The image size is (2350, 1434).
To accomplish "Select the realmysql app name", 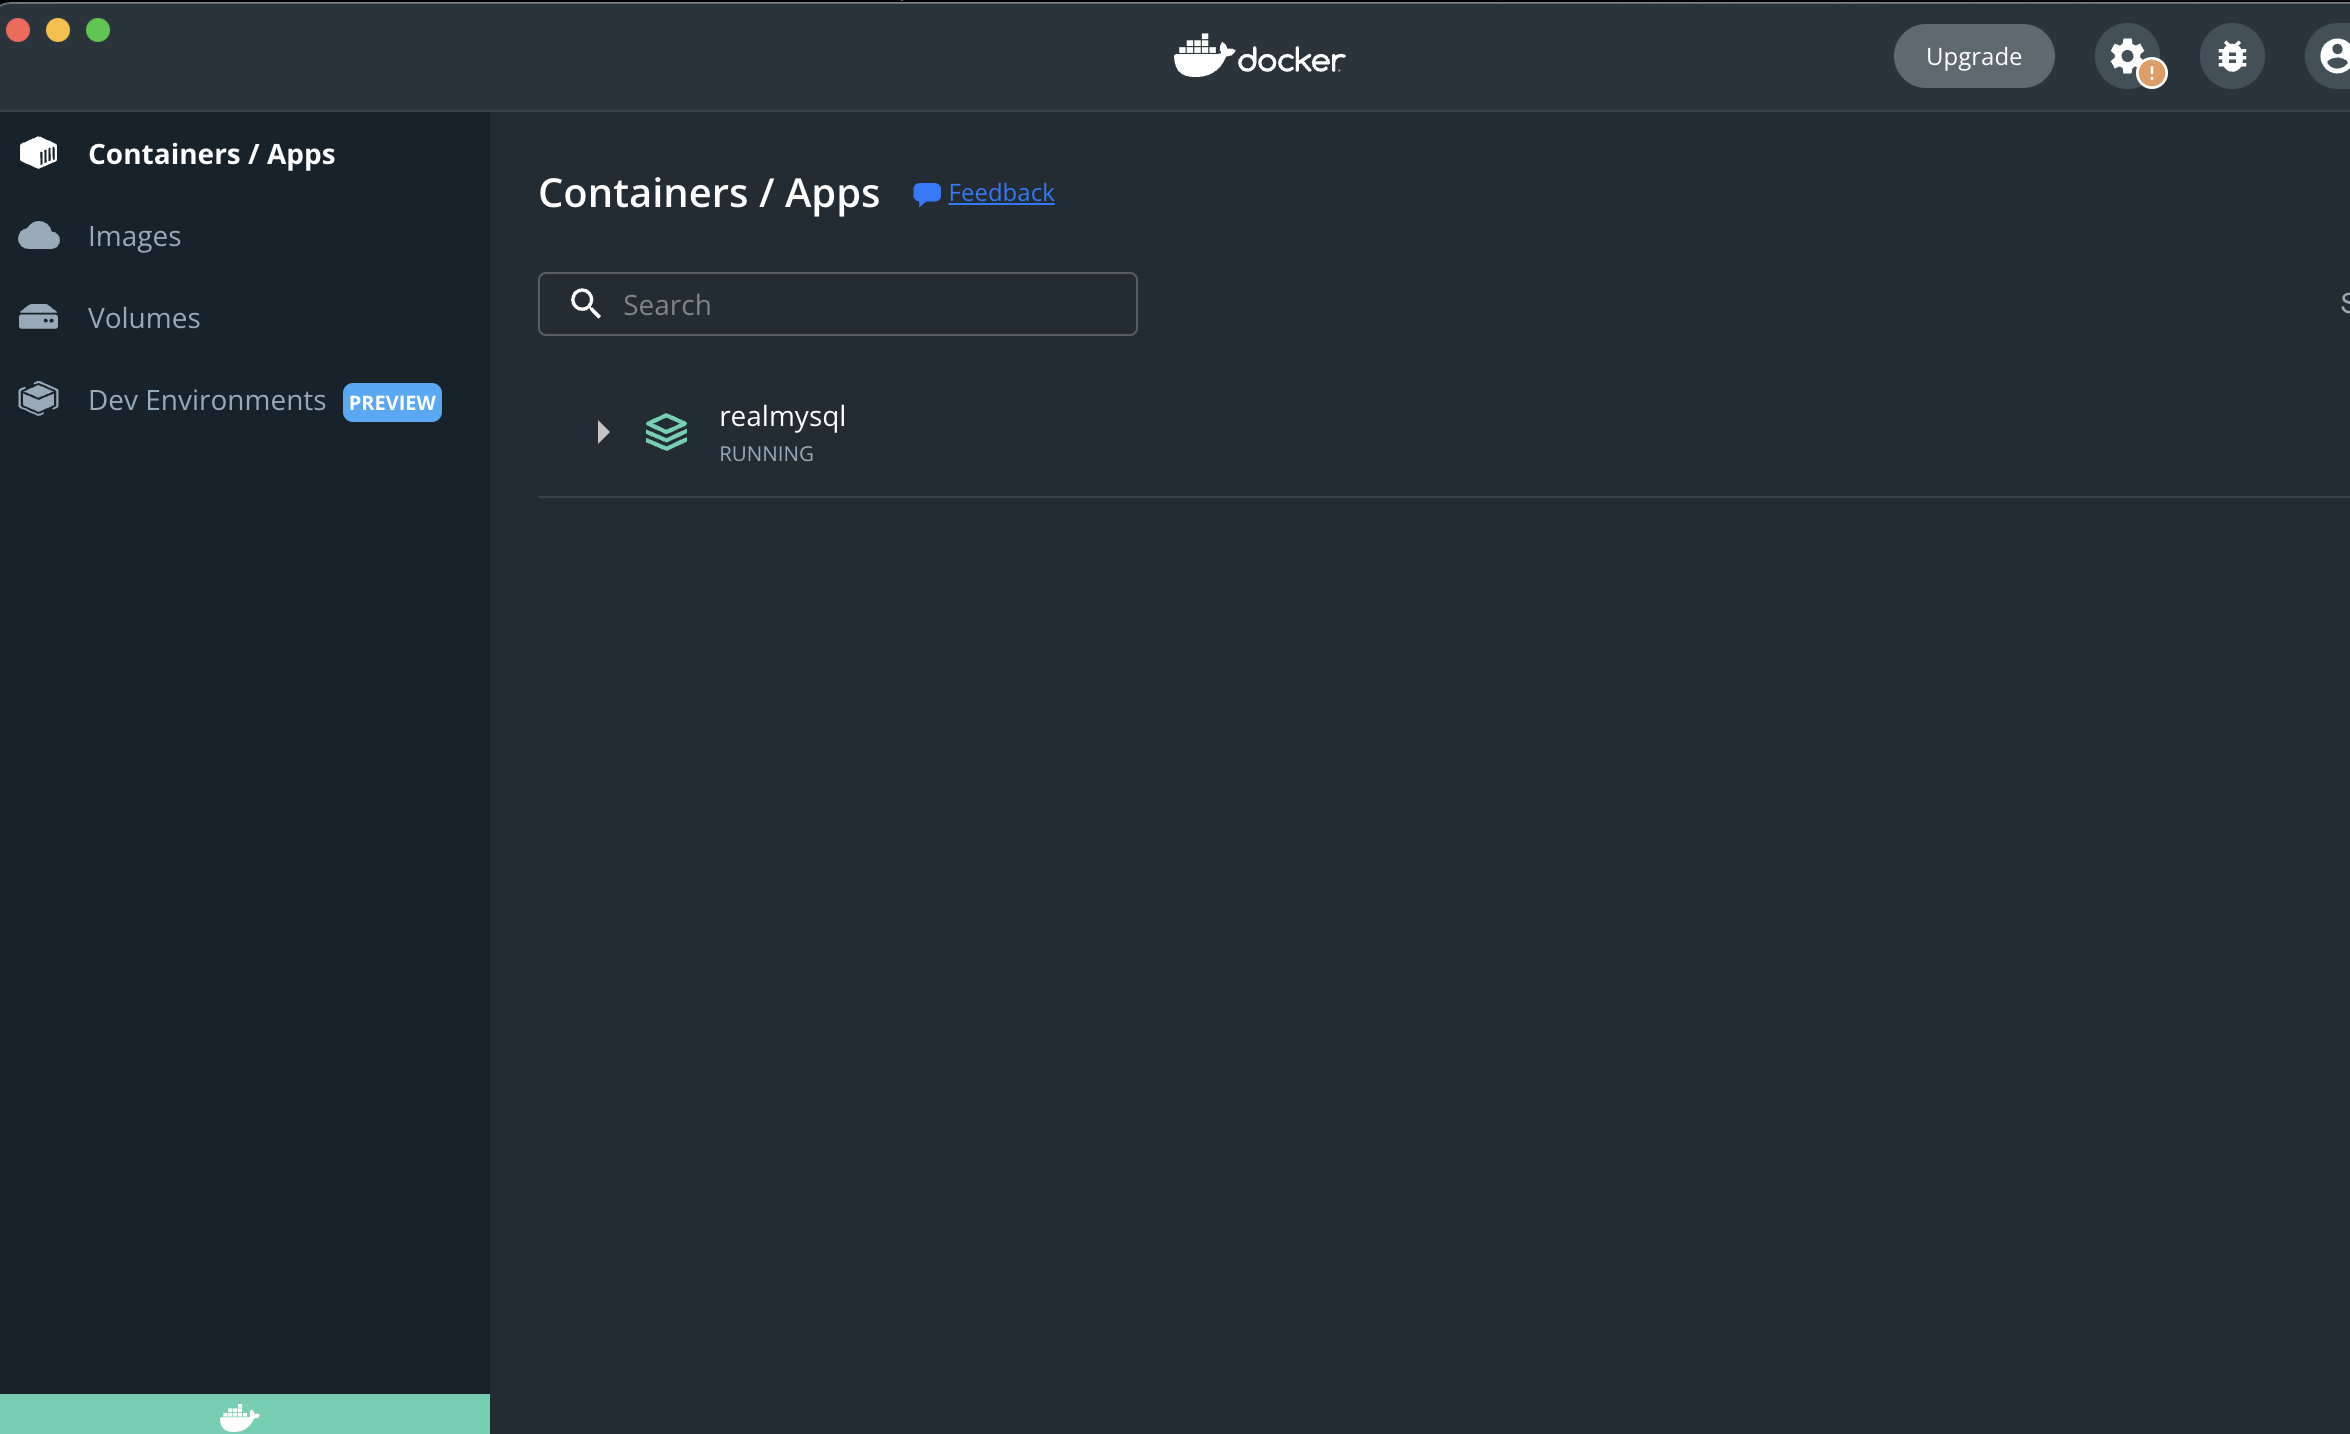I will click(782, 416).
